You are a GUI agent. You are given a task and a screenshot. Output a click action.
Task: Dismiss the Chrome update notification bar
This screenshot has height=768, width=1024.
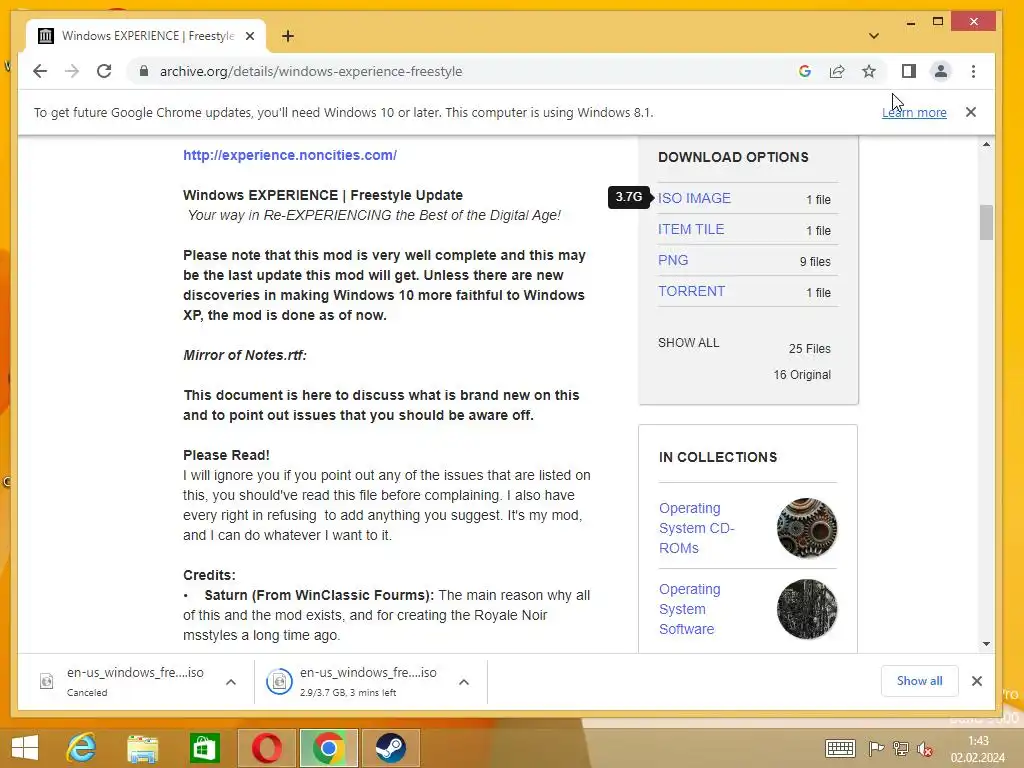tap(971, 112)
